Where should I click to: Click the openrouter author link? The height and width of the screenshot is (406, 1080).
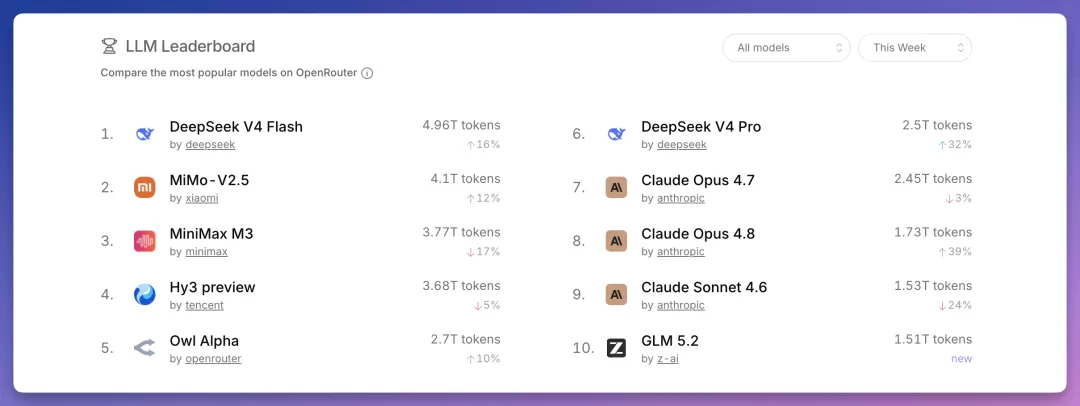tap(214, 359)
